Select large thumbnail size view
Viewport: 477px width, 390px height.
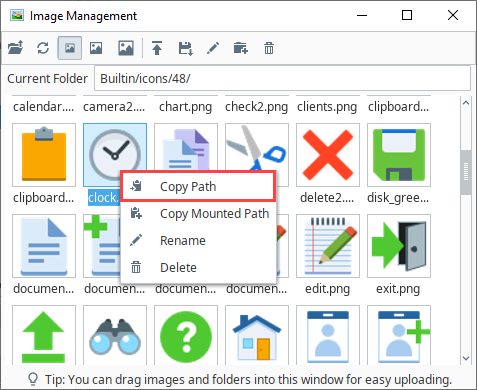126,48
